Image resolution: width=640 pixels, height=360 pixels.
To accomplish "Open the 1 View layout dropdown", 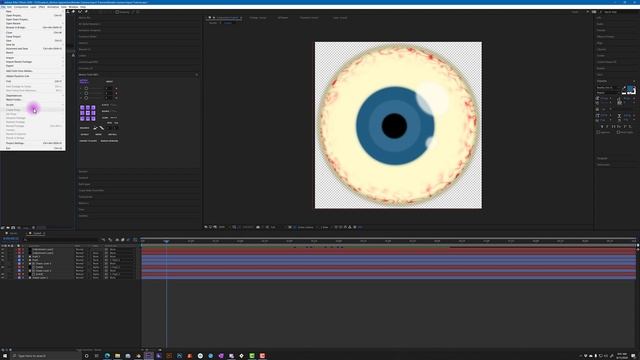I will tap(324, 227).
